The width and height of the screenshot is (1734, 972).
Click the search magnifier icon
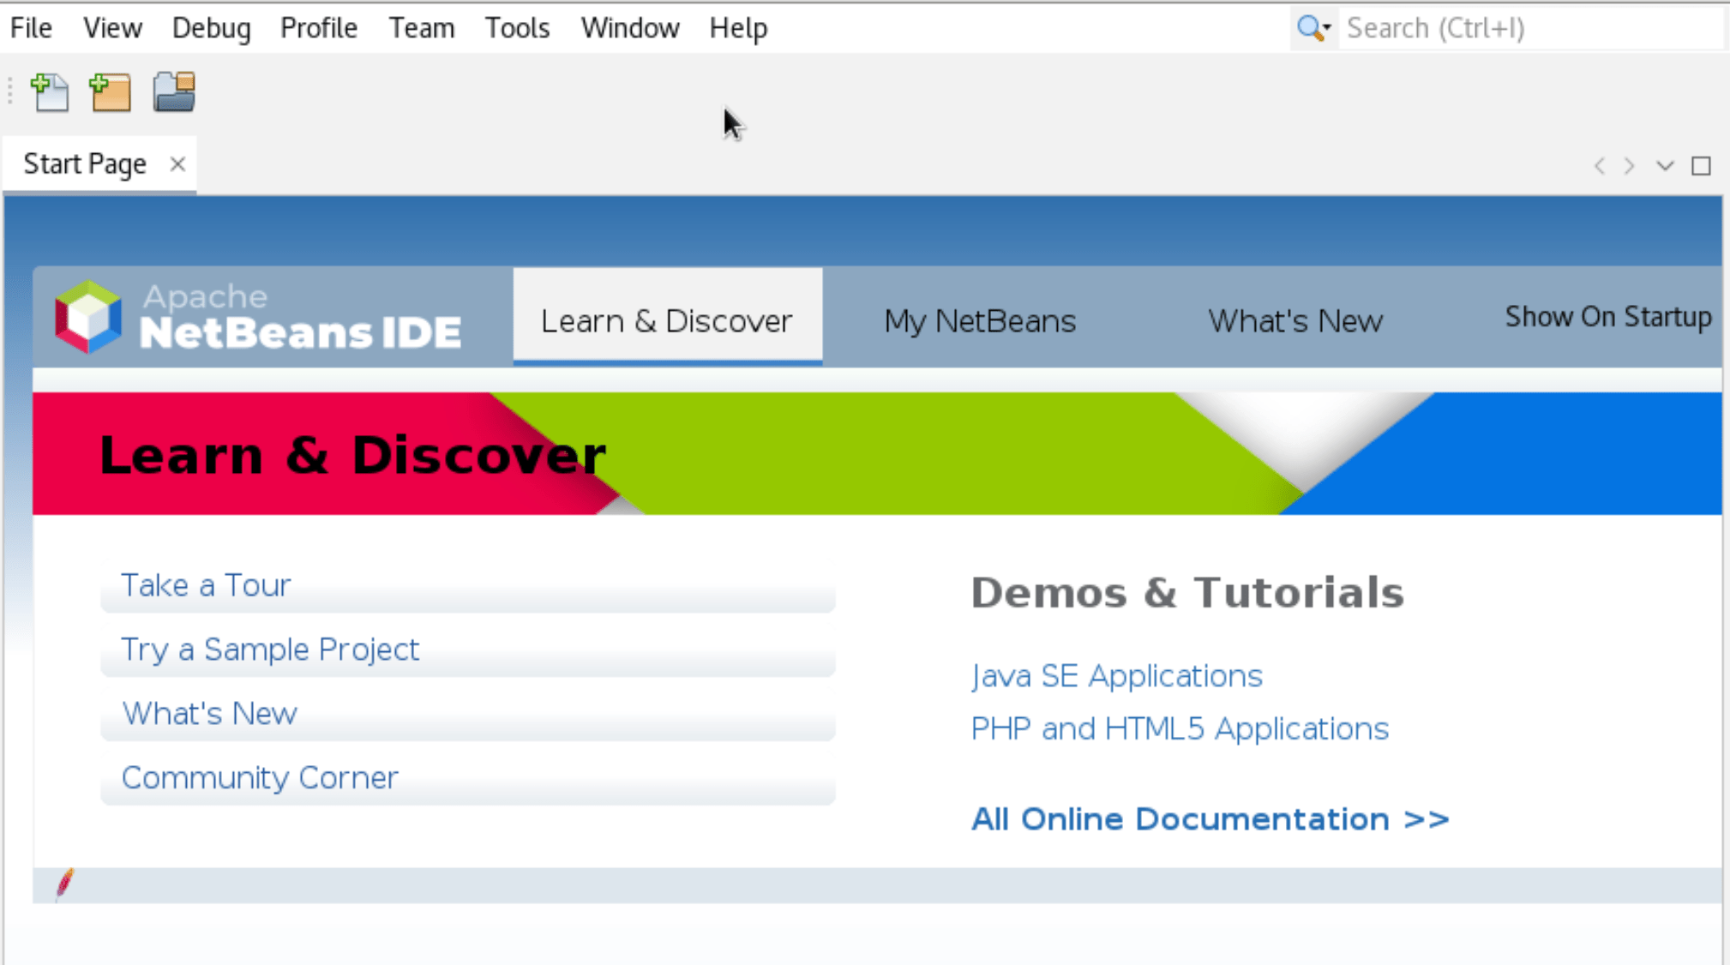coord(1307,28)
